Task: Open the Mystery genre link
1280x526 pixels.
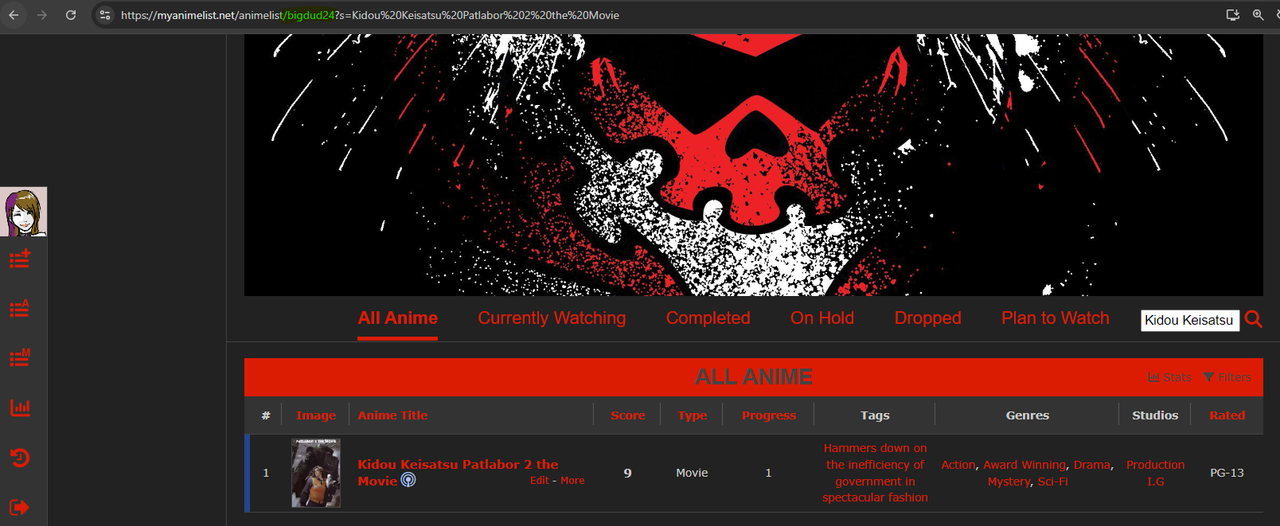Action: point(1008,482)
